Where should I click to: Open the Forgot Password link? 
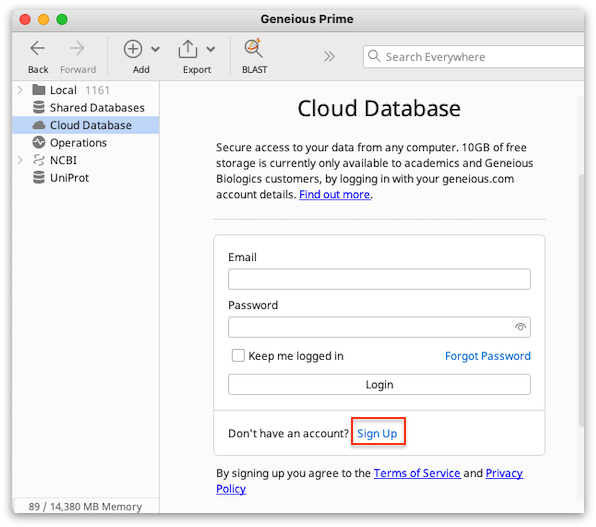pyautogui.click(x=488, y=356)
